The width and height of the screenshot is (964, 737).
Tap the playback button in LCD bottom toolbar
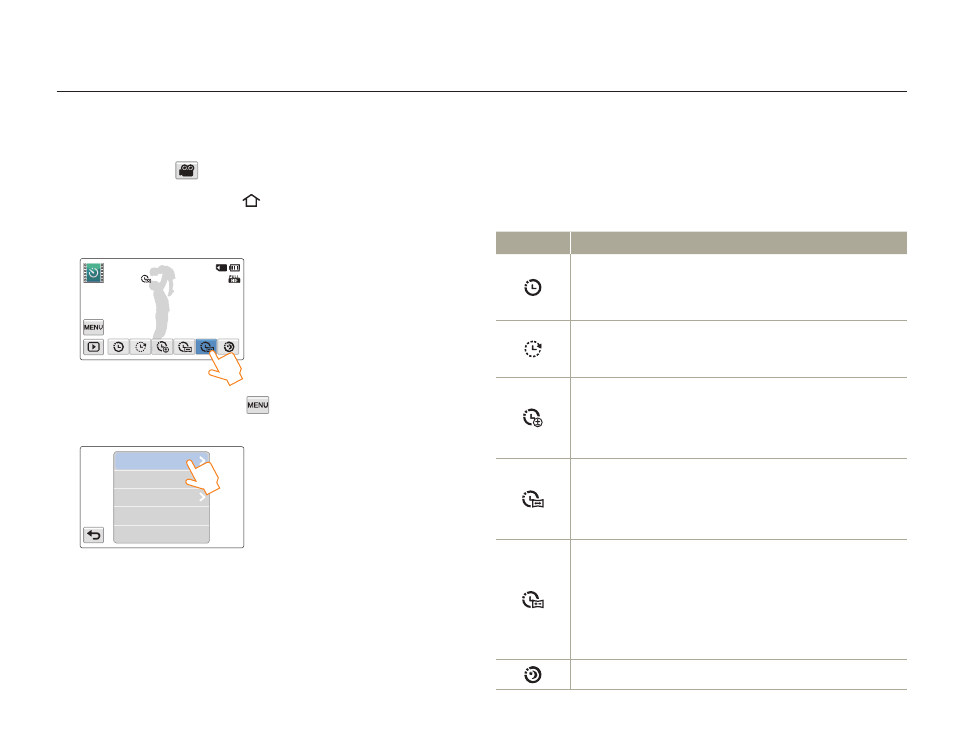[93, 347]
